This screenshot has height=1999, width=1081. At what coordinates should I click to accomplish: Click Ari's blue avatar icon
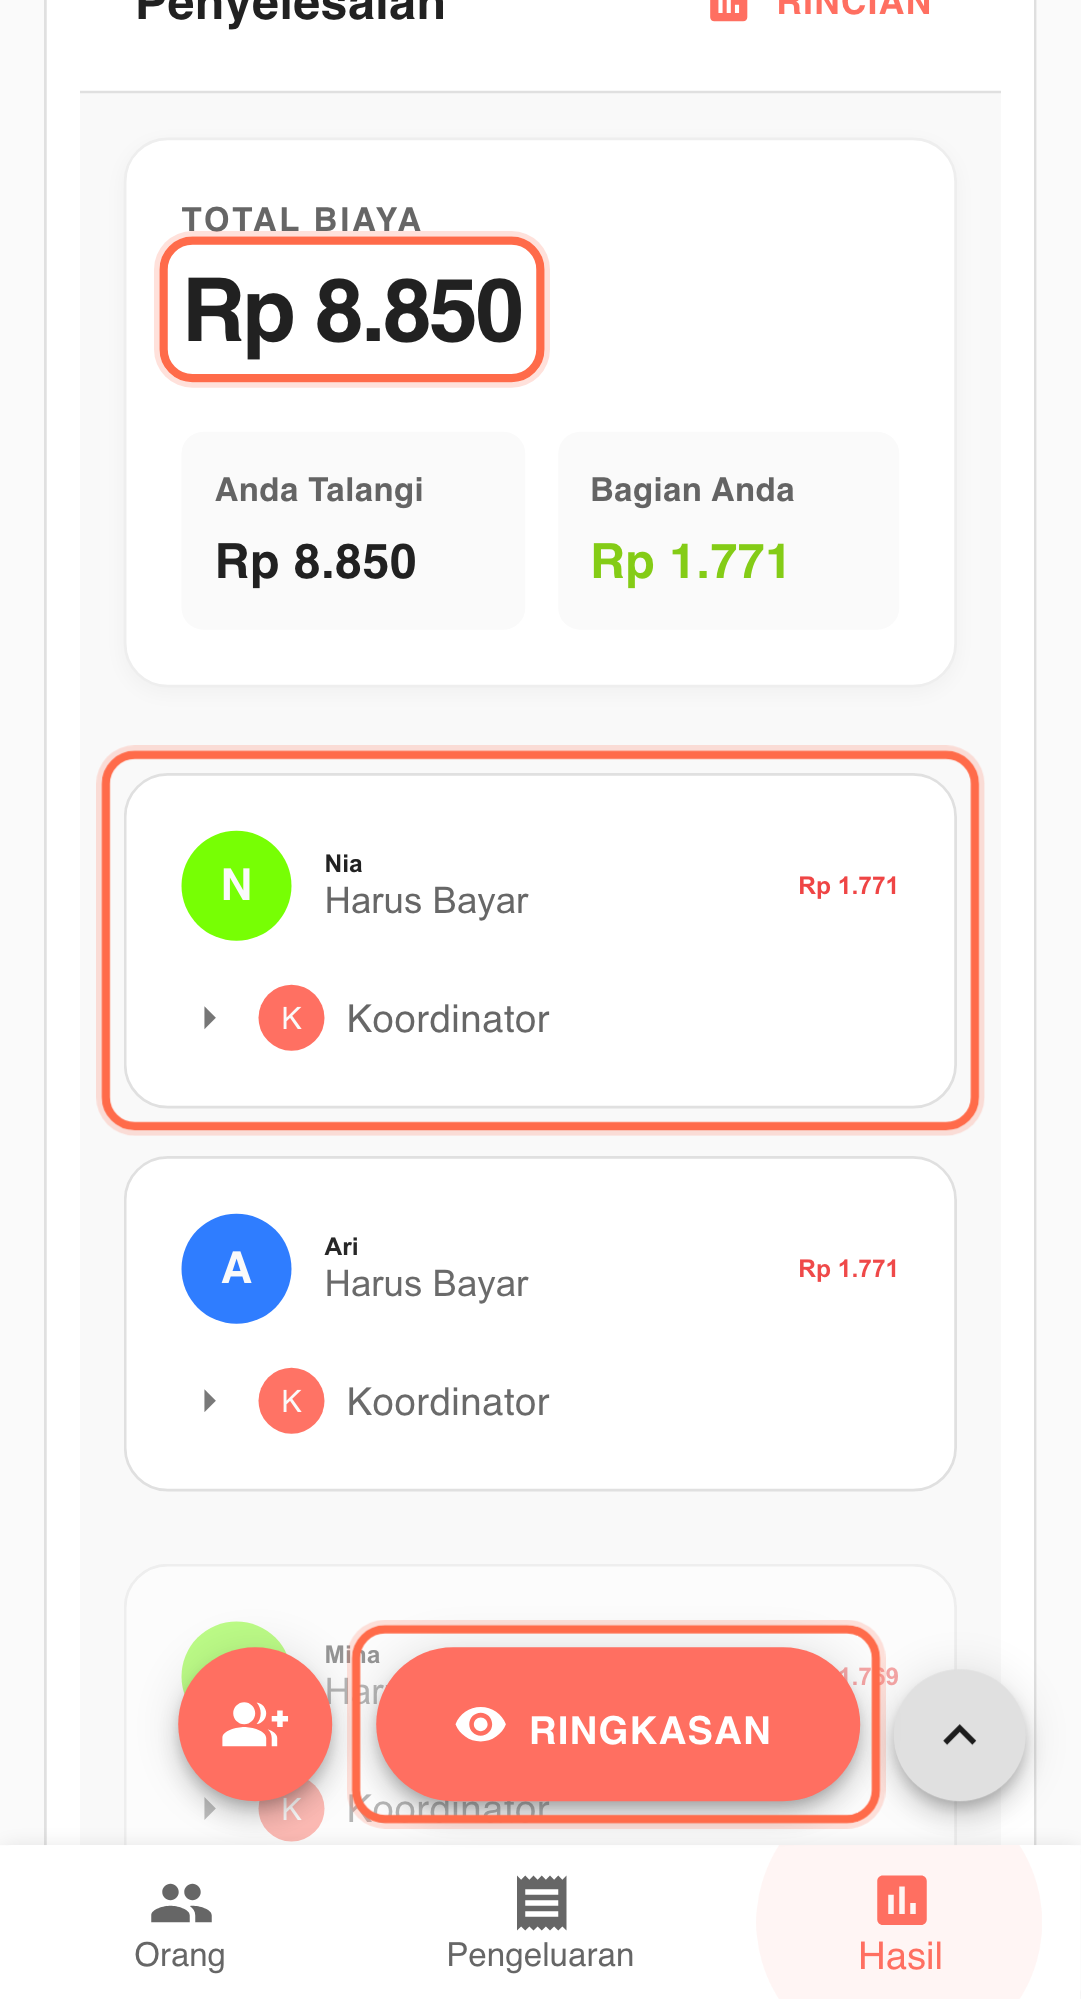point(236,1269)
